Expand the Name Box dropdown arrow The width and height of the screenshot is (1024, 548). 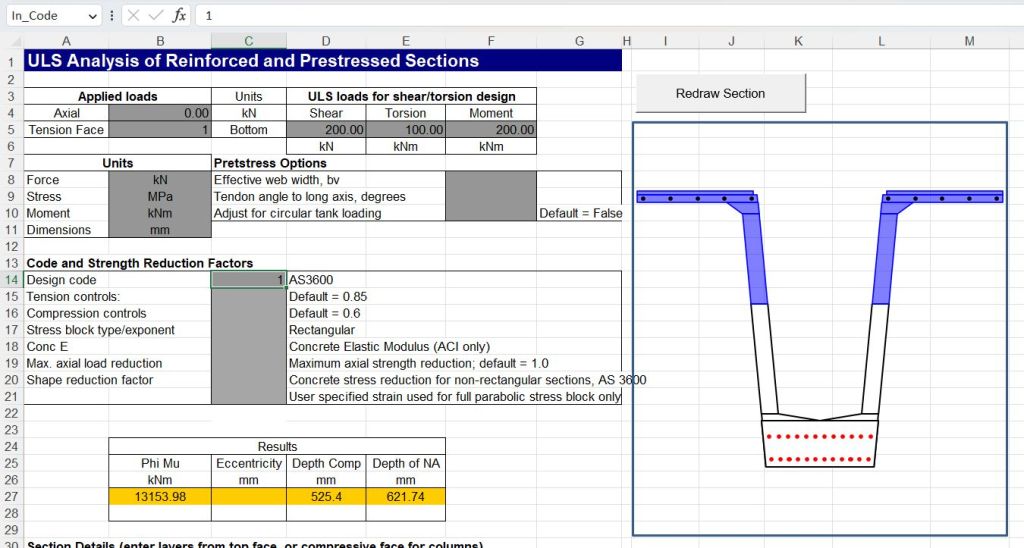pyautogui.click(x=93, y=16)
